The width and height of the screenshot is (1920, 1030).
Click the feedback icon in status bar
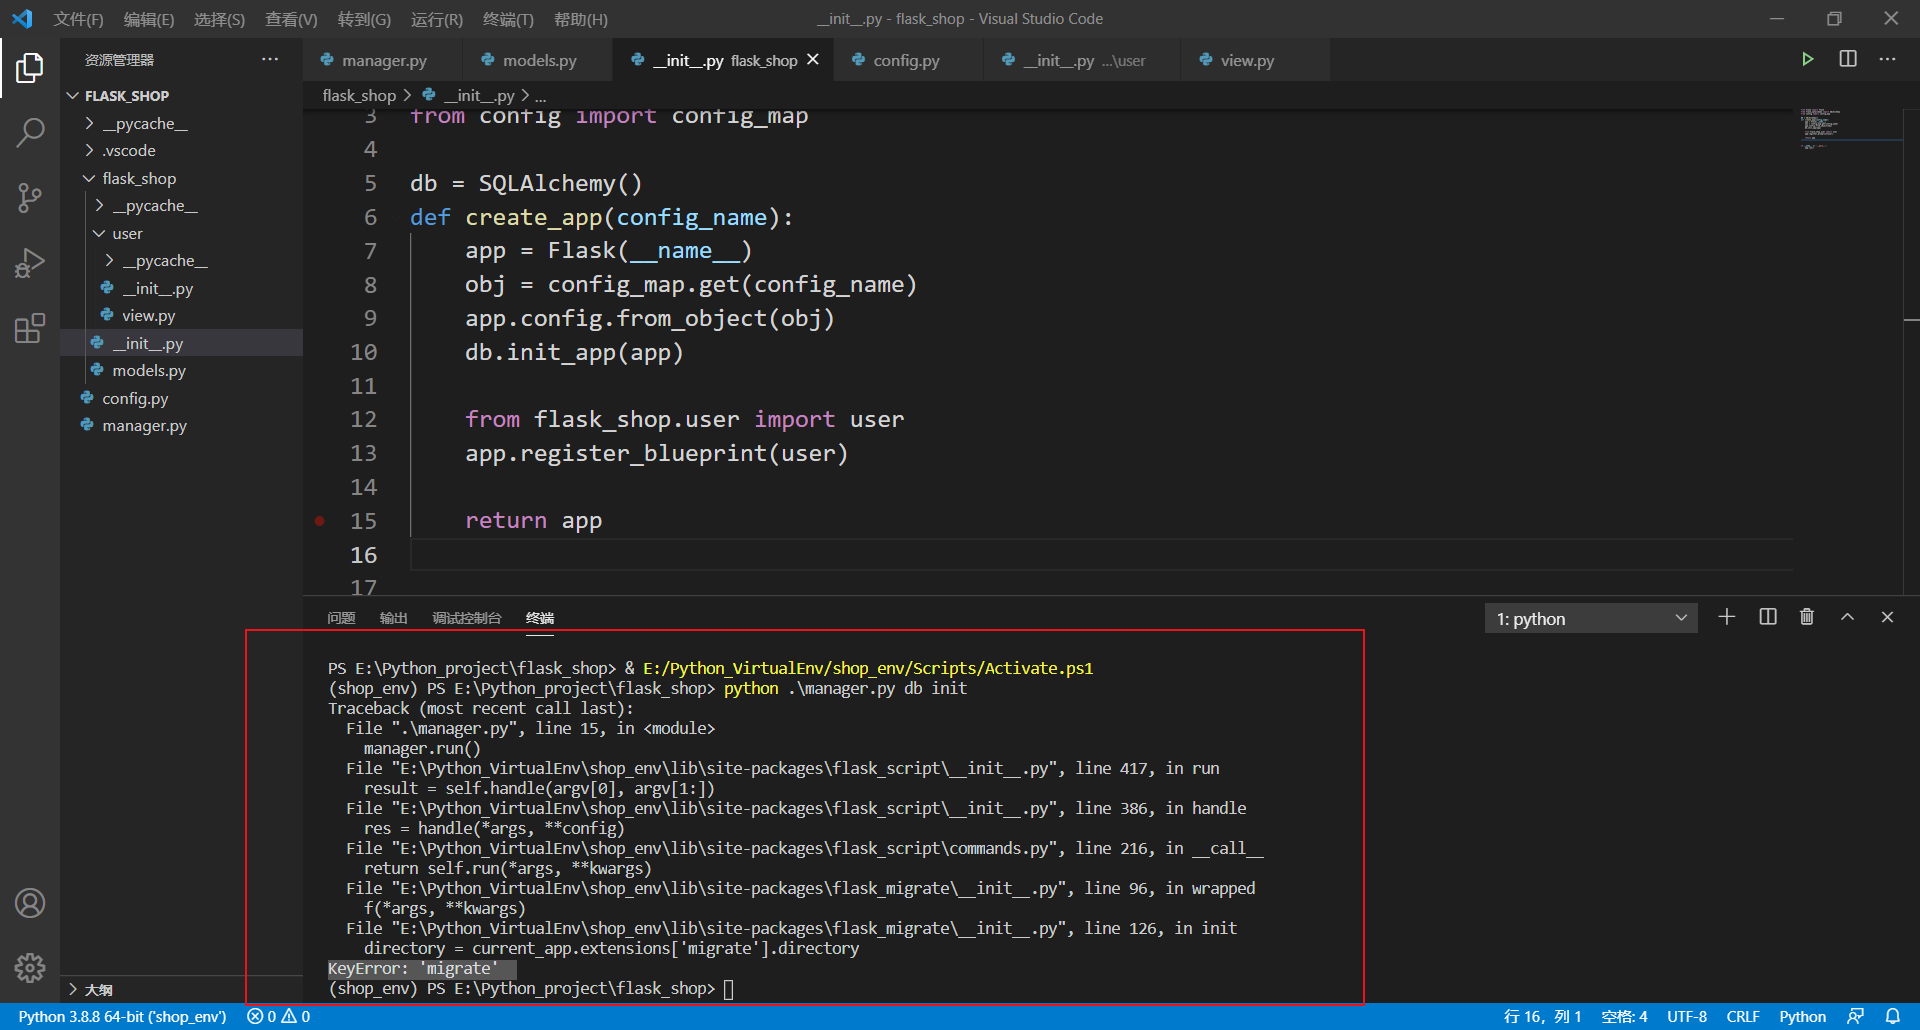1855,1016
